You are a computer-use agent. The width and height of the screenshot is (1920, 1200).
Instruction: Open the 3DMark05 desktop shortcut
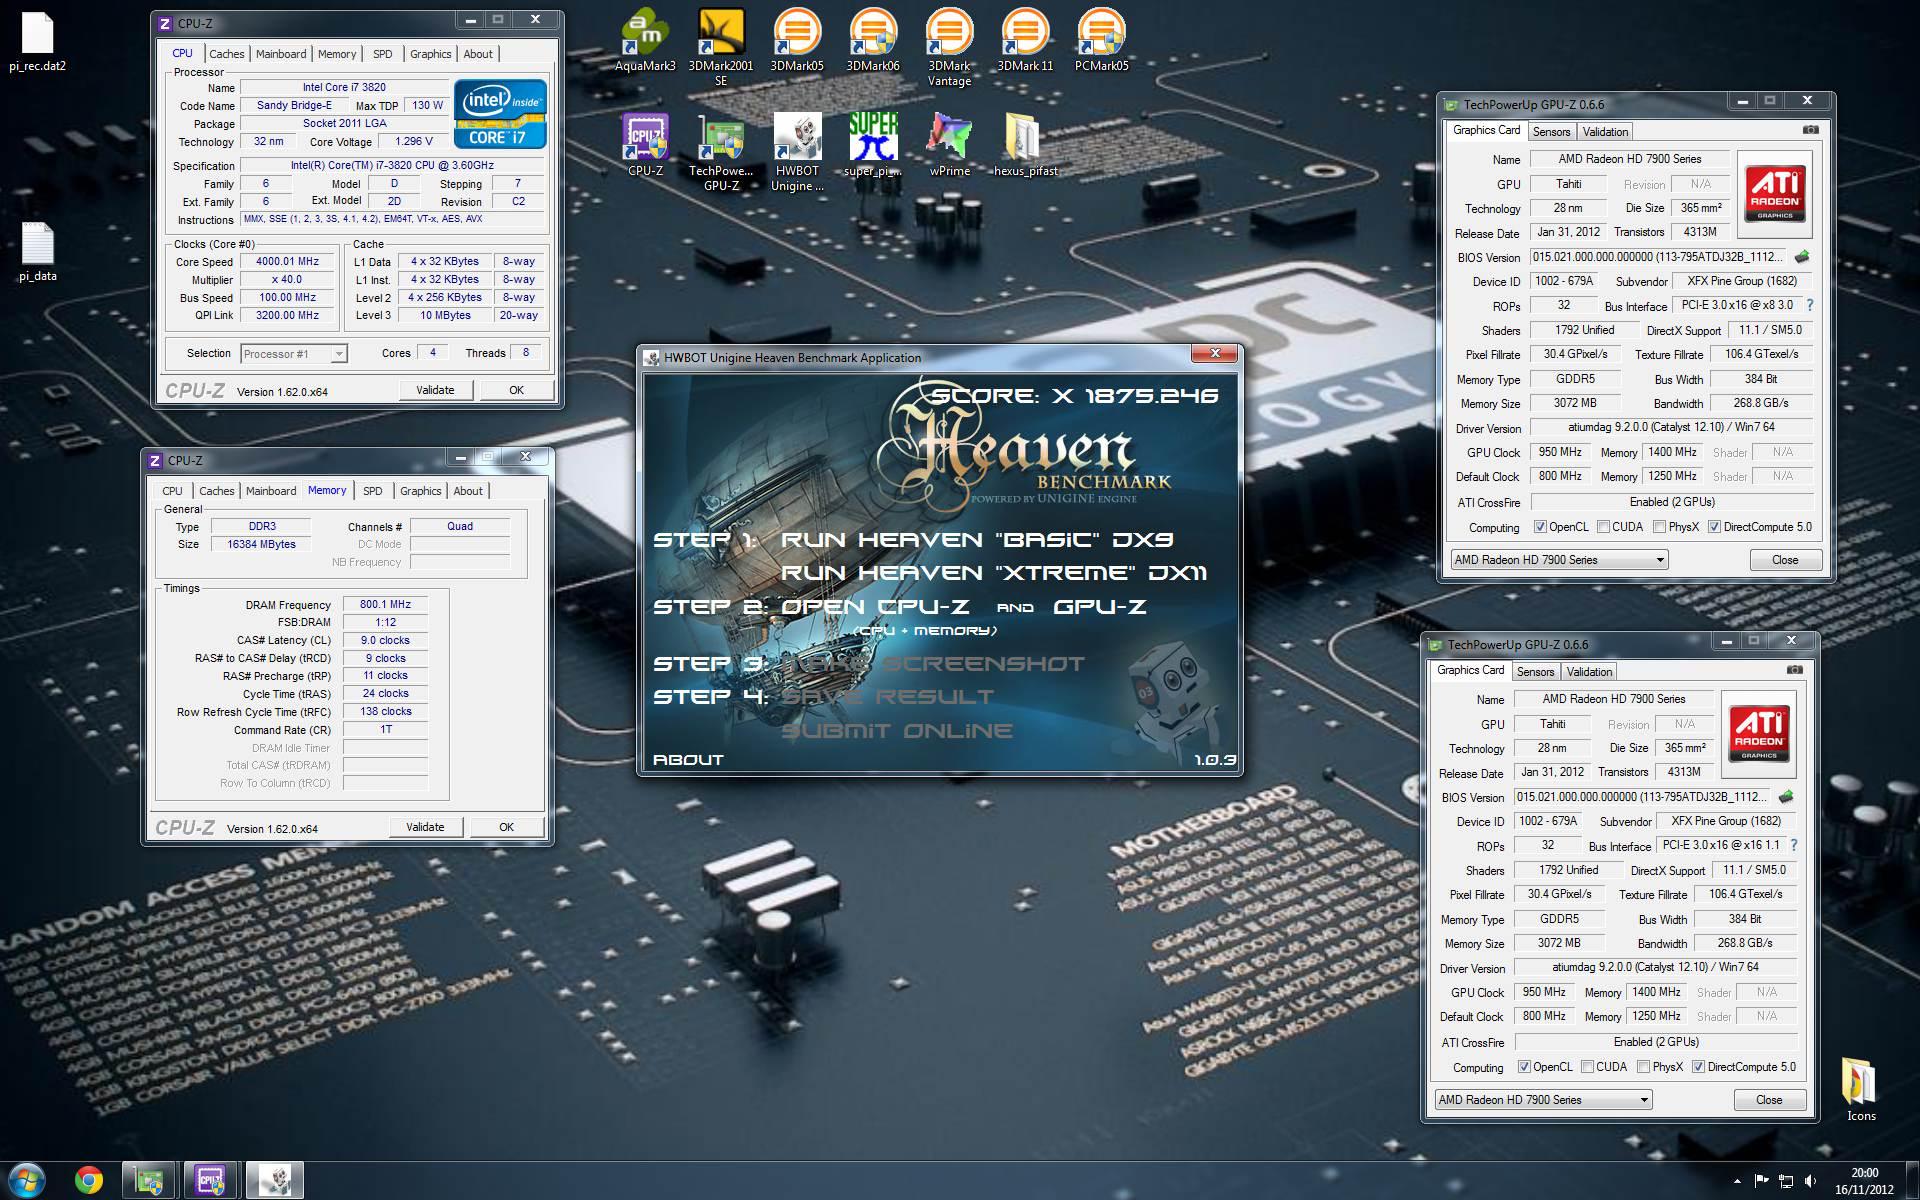coord(797,40)
